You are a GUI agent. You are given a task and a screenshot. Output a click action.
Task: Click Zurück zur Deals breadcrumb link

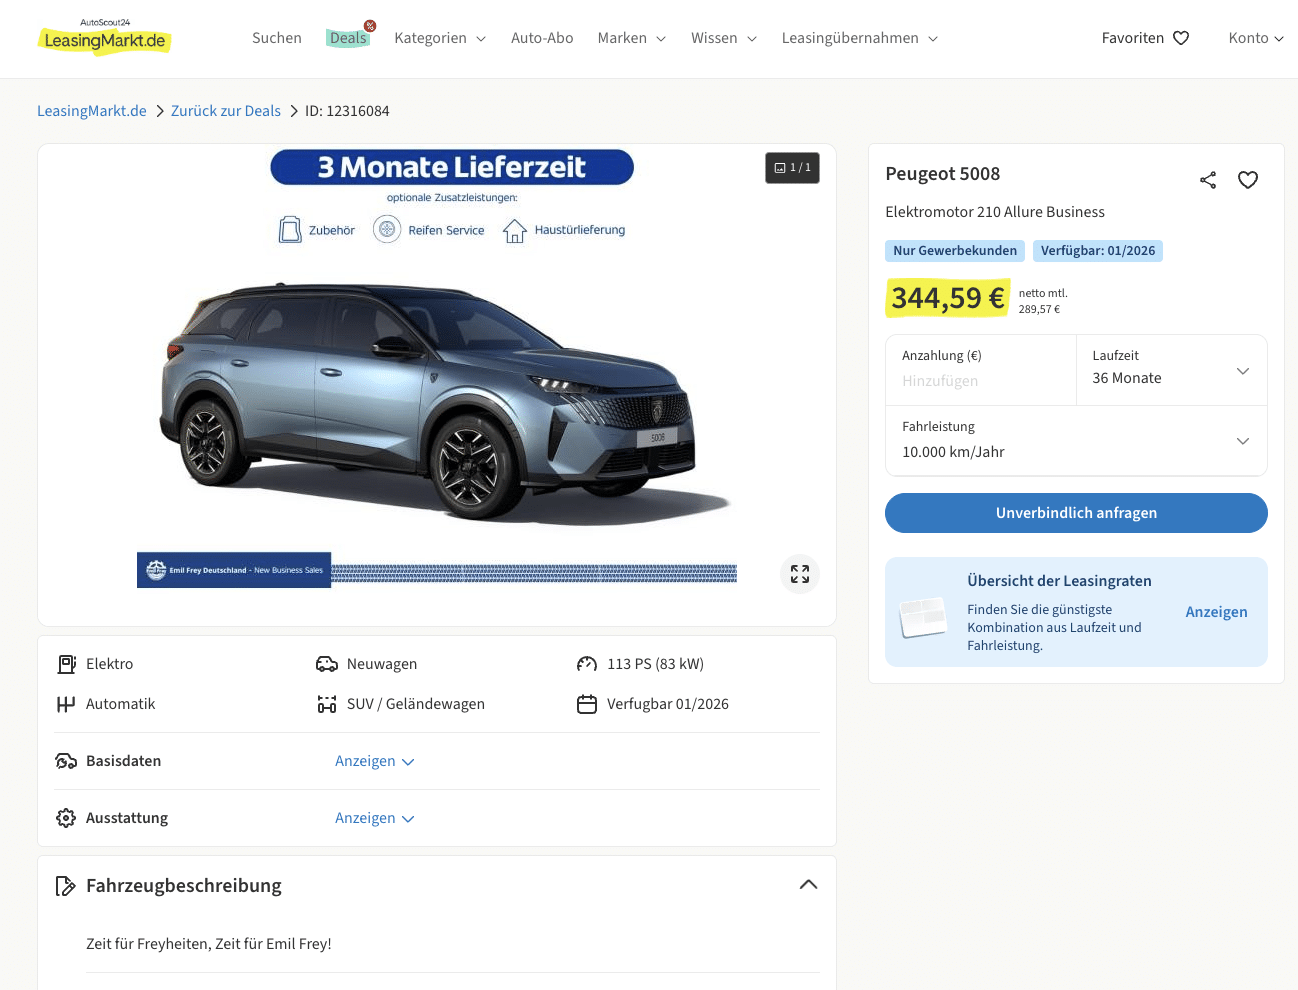coord(226,111)
